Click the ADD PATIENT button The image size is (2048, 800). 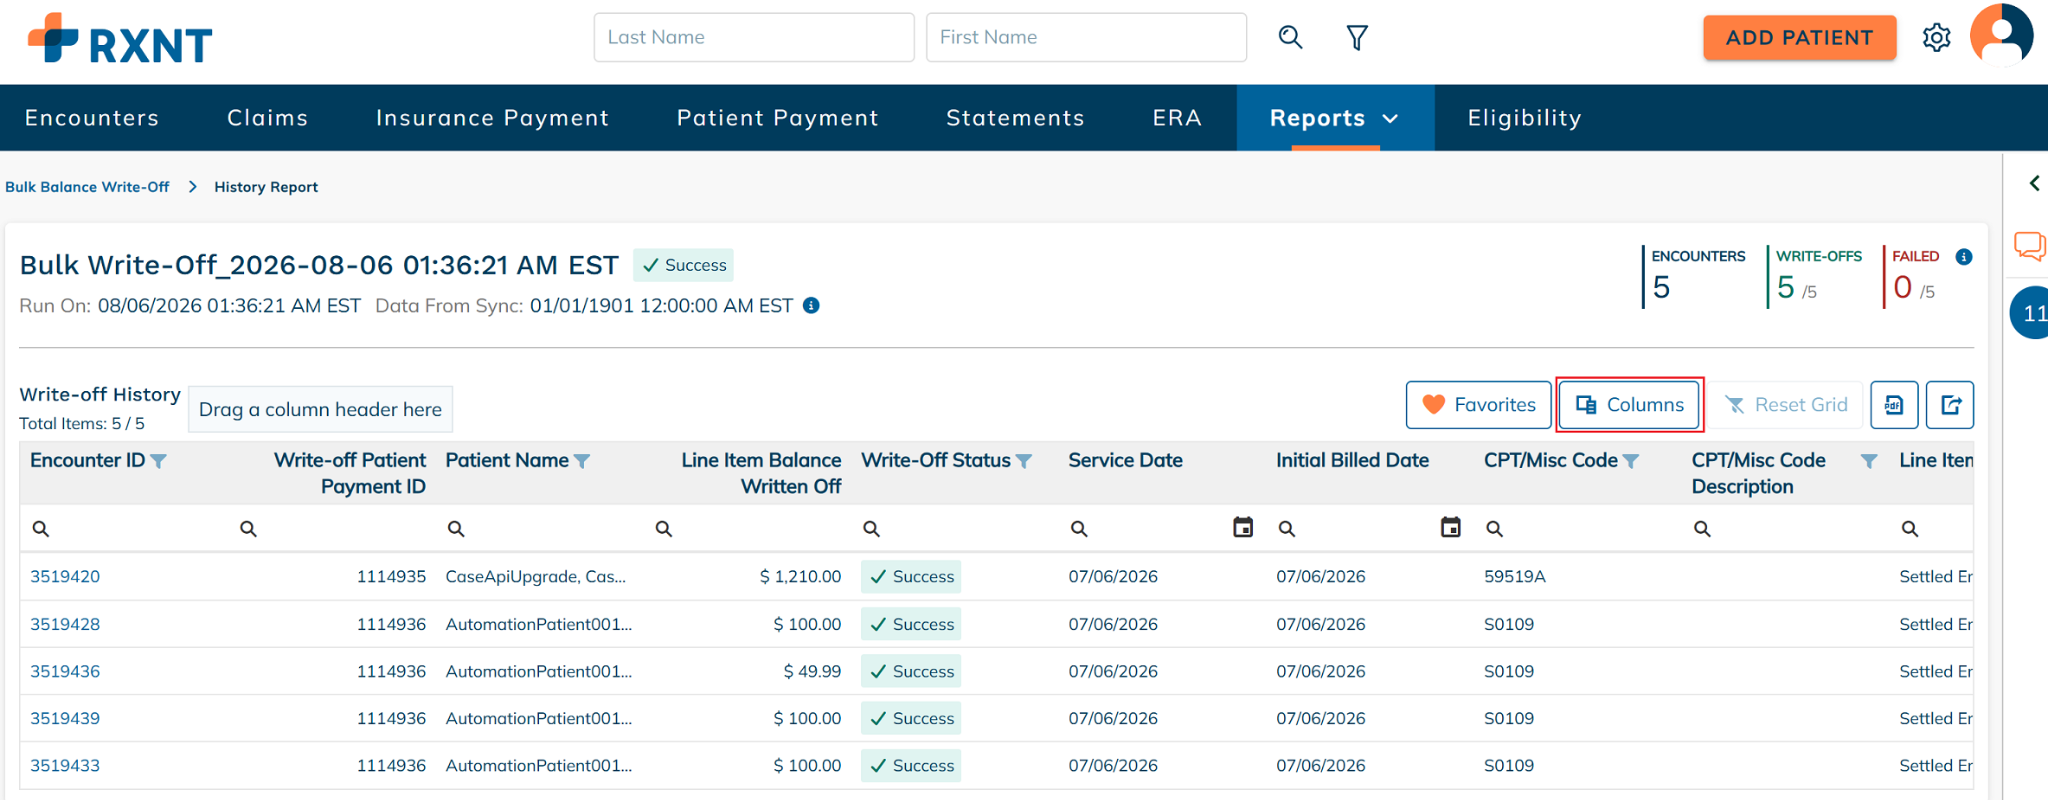(x=1799, y=38)
